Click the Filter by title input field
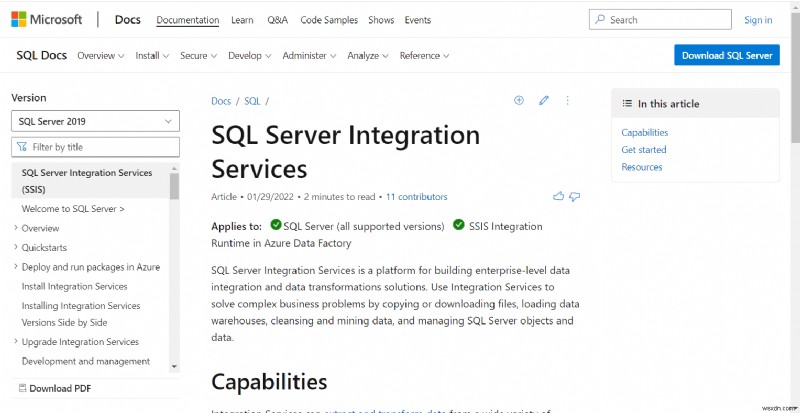The image size is (800, 413). (95, 147)
